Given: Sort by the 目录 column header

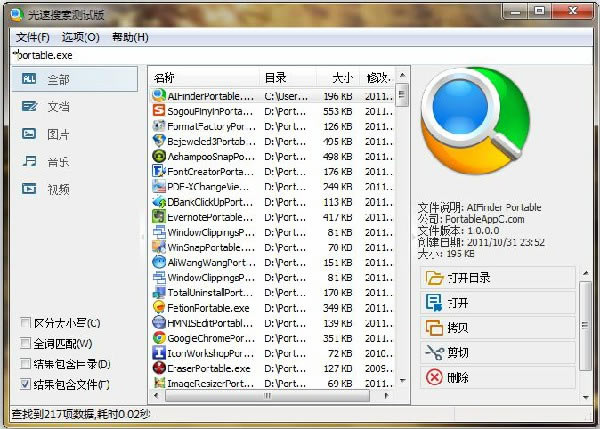Looking at the screenshot, I should pos(288,78).
